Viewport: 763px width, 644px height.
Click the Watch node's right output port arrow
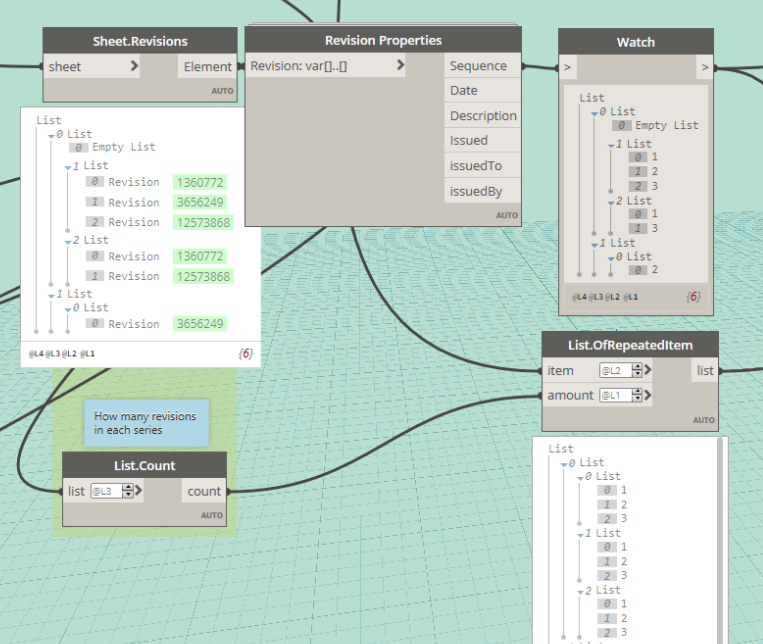click(x=704, y=68)
